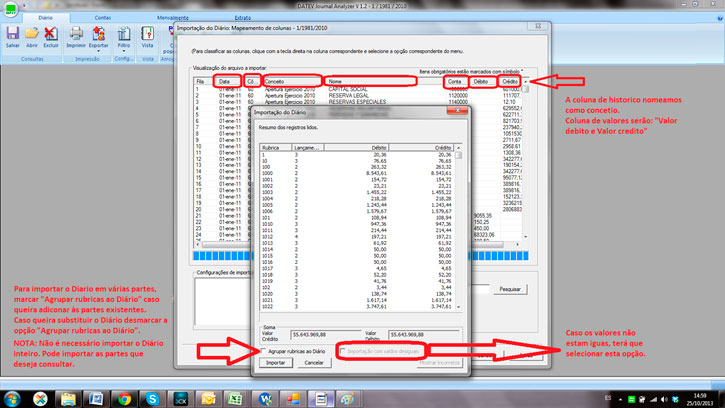Click the Valor Crédito sum field
Viewport: 725px width, 408px height.
[326, 334]
